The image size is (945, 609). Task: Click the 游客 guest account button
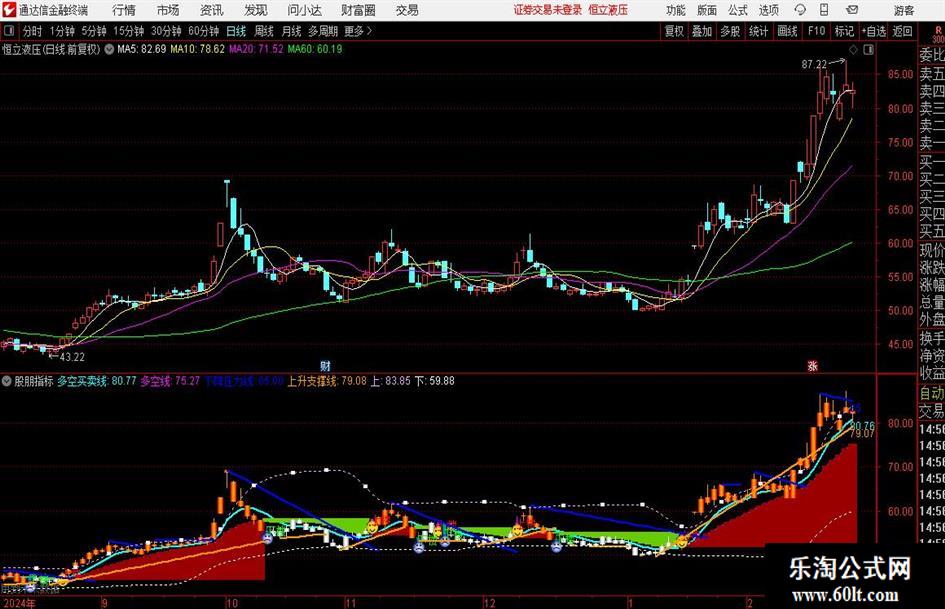[x=904, y=10]
